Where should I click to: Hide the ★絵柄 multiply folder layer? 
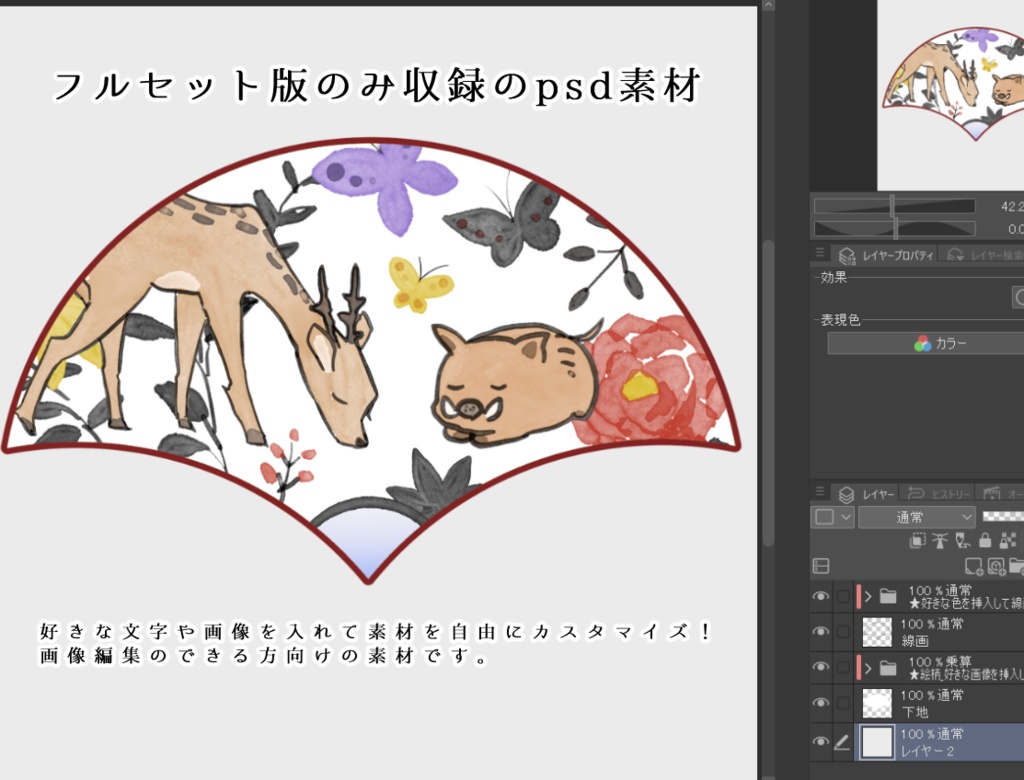tap(821, 668)
